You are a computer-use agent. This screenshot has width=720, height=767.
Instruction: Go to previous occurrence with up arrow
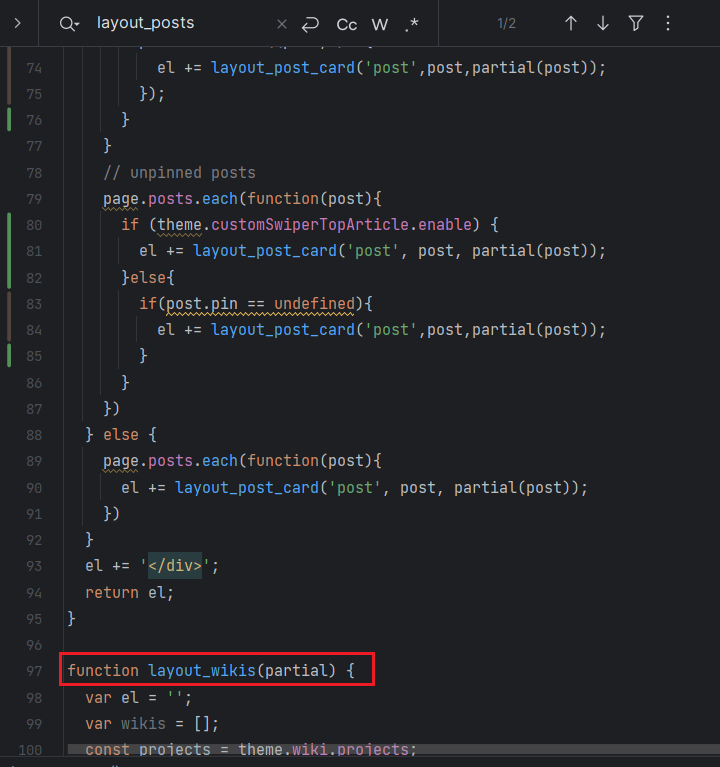click(571, 23)
